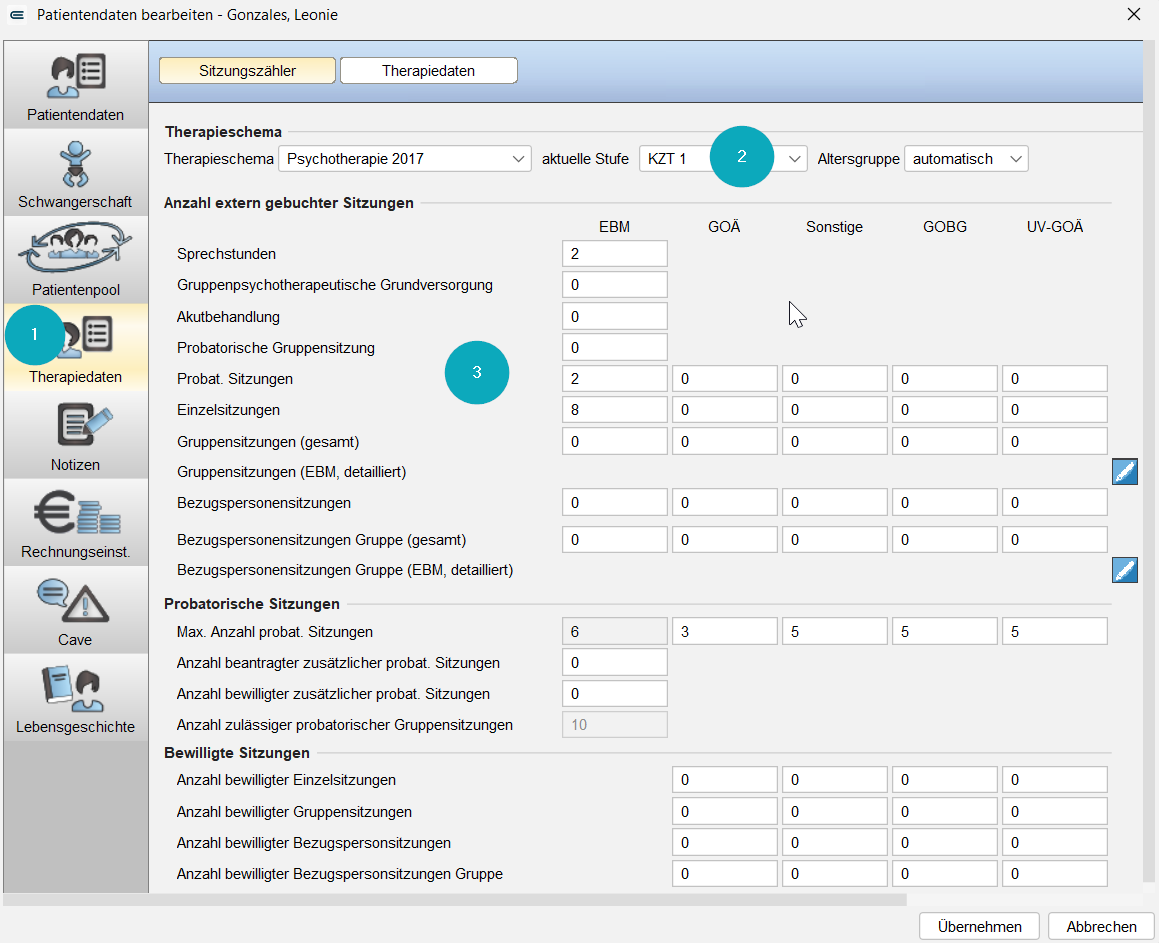1159x943 pixels.
Task: Click Probat. Sitzungen Sonstige field
Action: [835, 378]
